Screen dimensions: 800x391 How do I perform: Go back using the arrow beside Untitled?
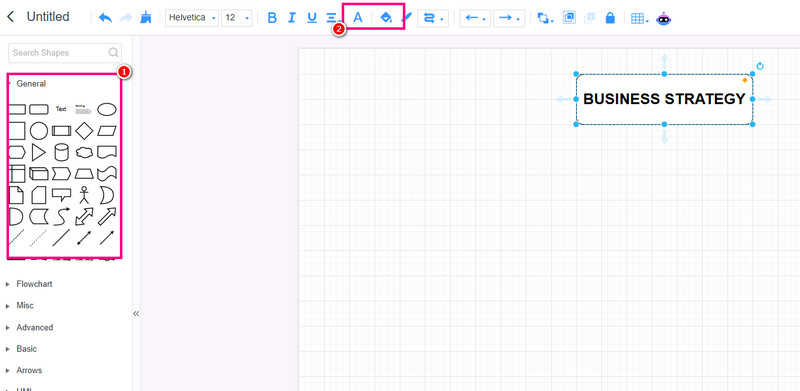[10, 17]
